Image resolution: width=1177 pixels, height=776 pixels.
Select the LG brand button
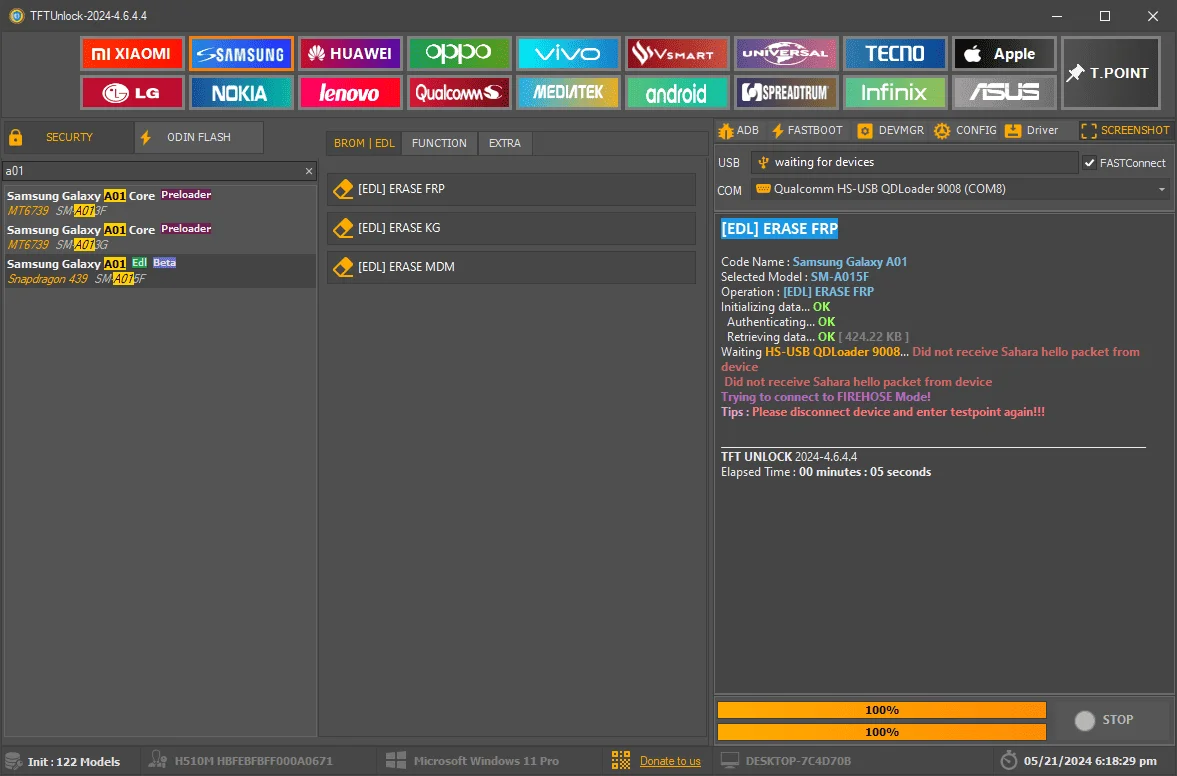132,93
